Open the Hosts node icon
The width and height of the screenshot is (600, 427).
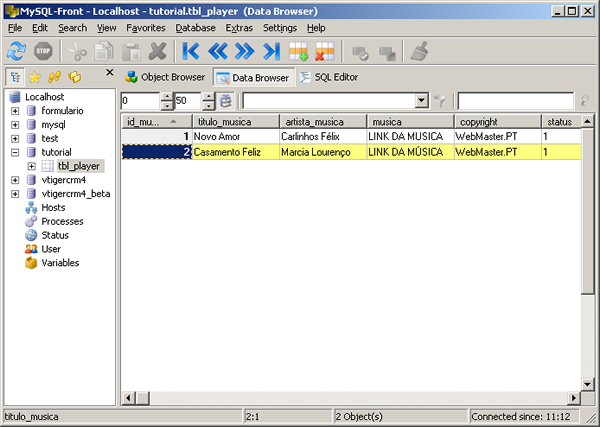[x=31, y=208]
